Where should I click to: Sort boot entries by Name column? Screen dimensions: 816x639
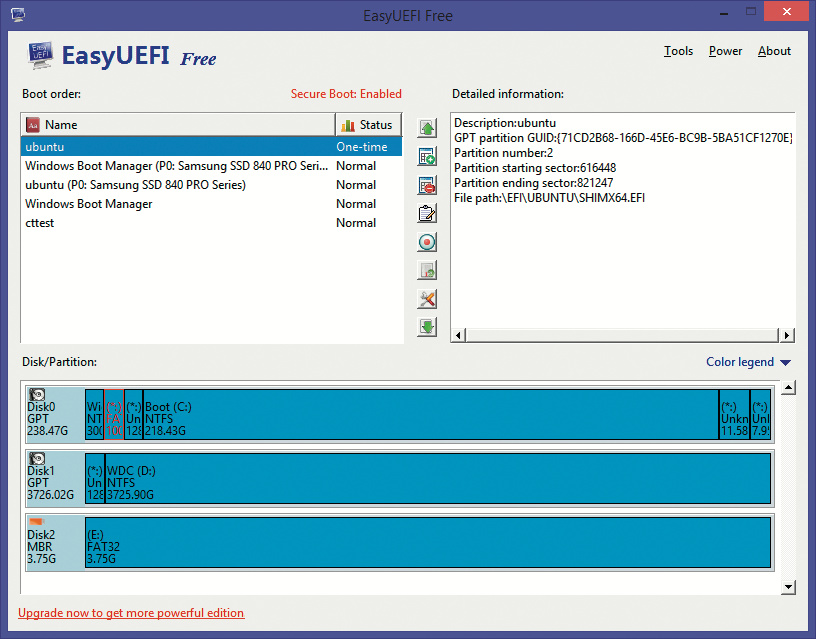coord(178,125)
